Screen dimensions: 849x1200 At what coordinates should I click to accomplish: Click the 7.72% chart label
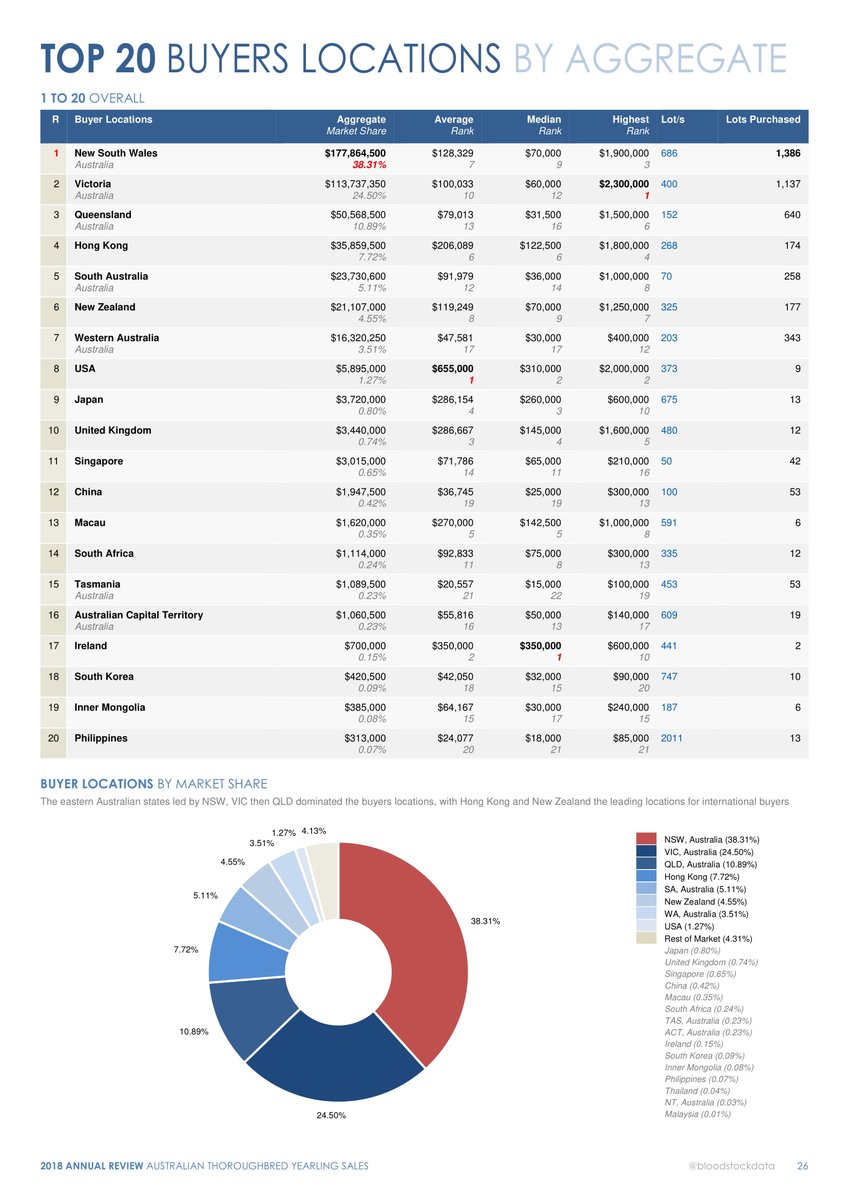(x=187, y=949)
